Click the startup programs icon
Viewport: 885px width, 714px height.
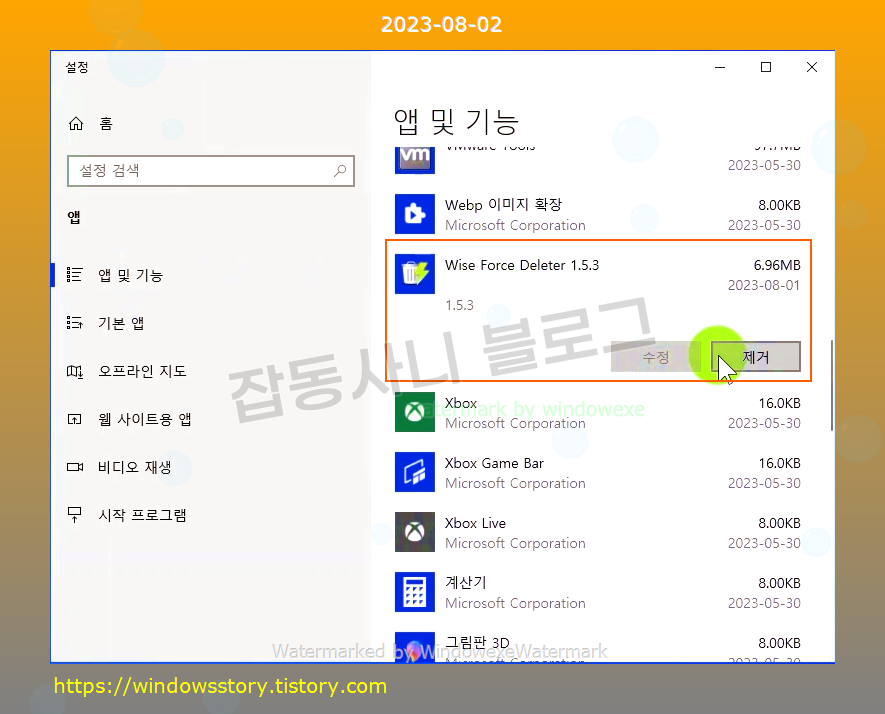[75, 515]
